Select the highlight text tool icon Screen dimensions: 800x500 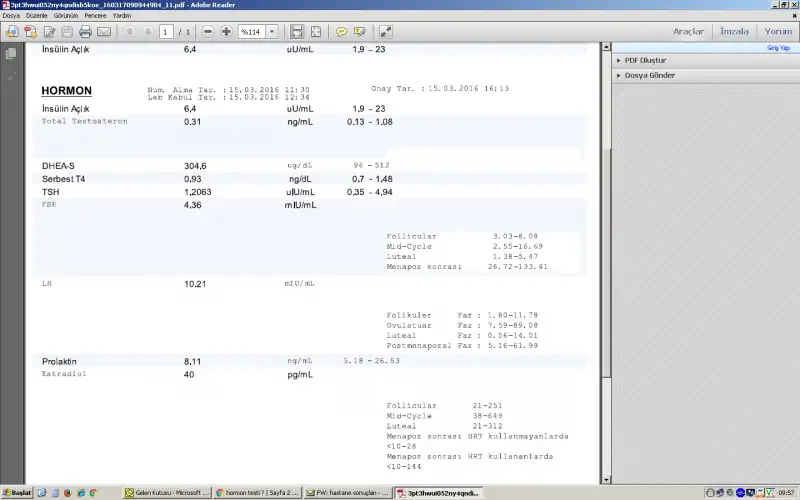click(360, 32)
